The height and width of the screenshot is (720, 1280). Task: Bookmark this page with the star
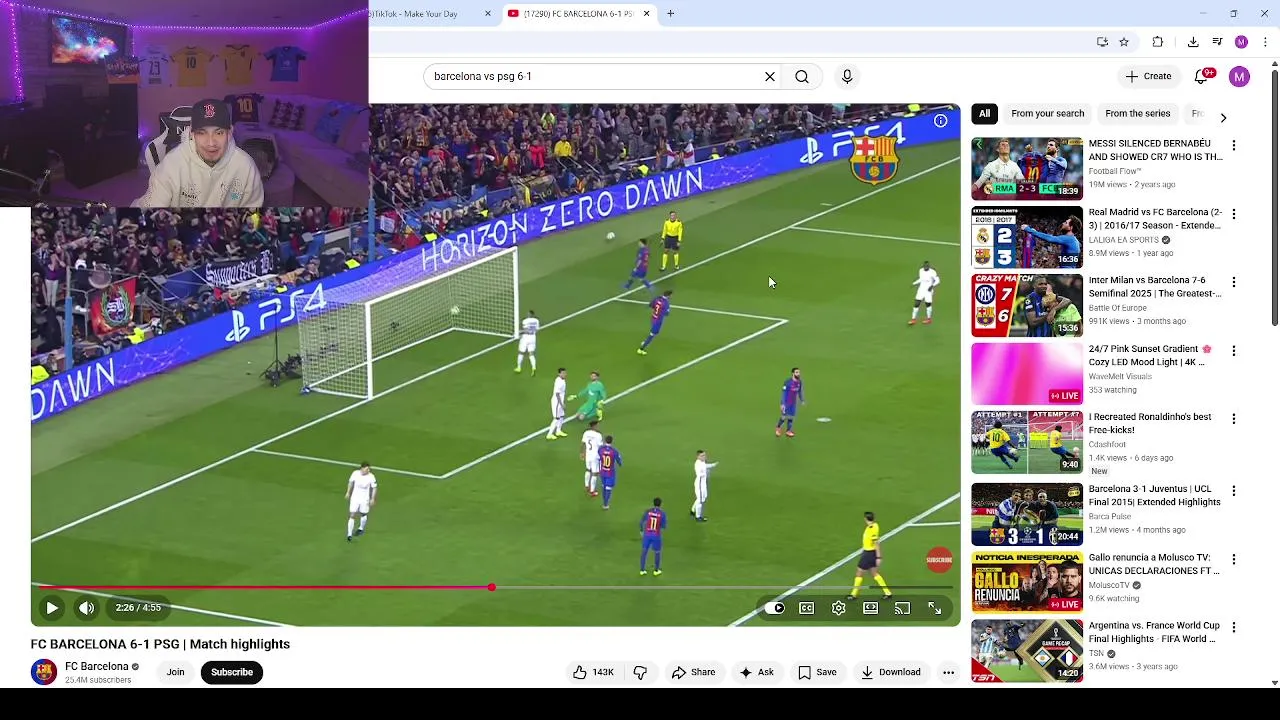tap(1124, 42)
